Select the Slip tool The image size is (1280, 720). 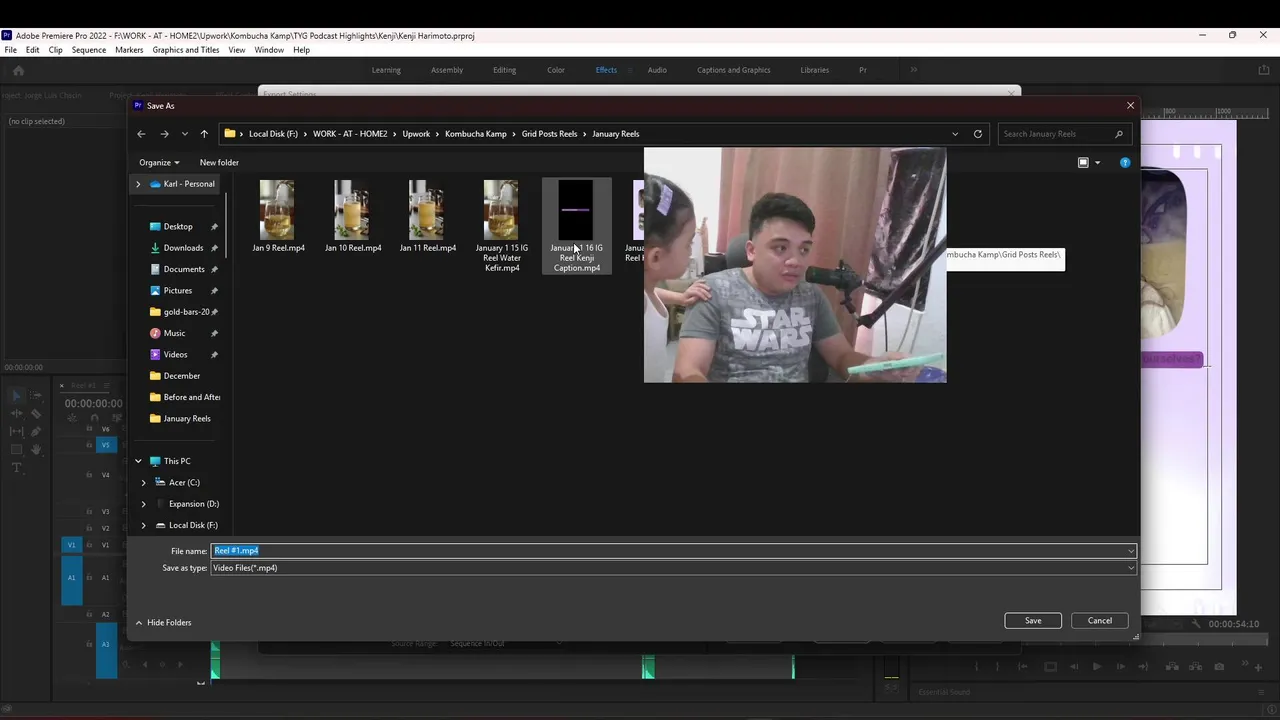tap(16, 431)
